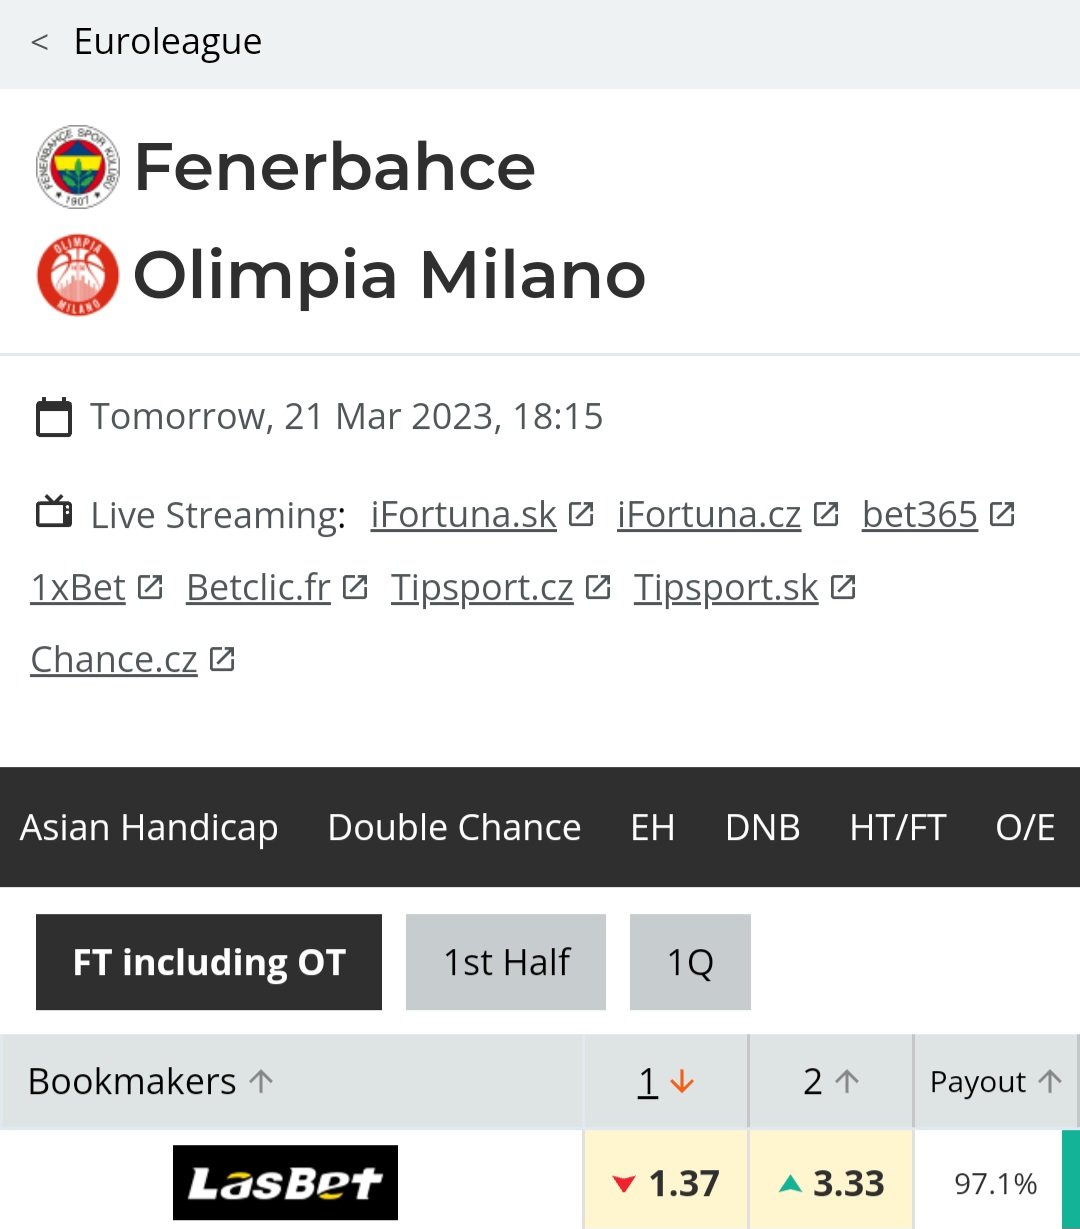Click external link icon next to Chance.cz

point(222,659)
